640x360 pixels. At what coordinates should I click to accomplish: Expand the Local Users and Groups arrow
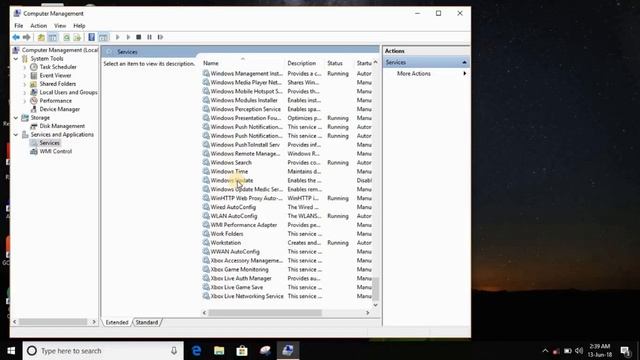coord(25,93)
